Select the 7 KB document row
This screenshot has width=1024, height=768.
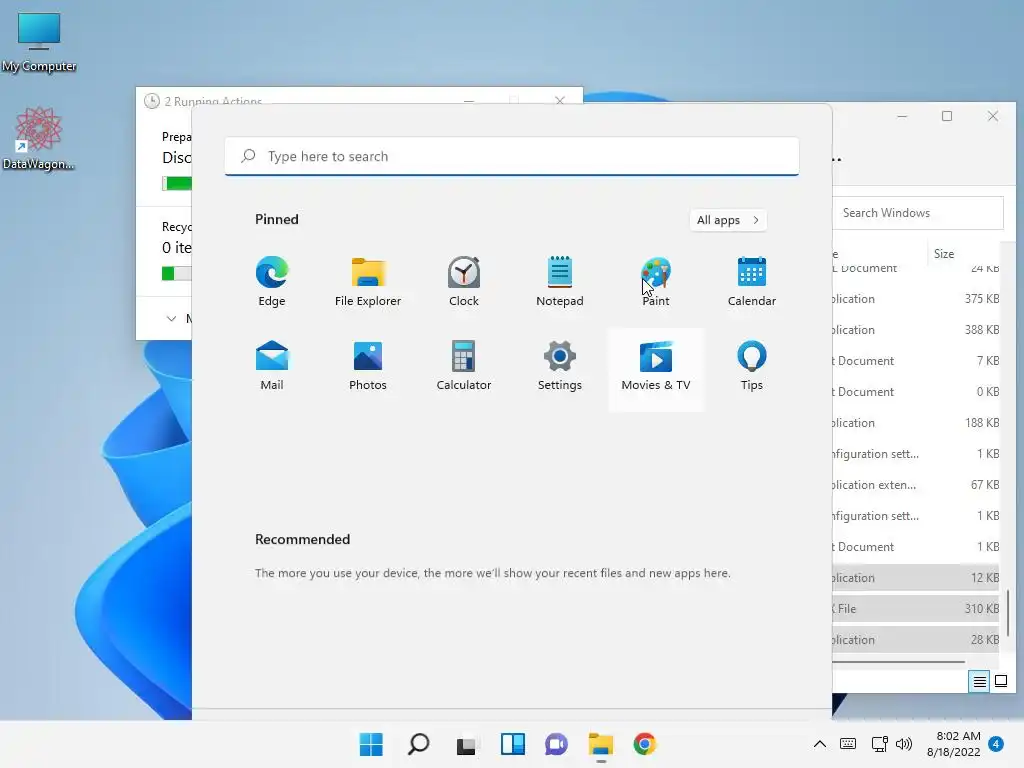pyautogui.click(x=916, y=360)
